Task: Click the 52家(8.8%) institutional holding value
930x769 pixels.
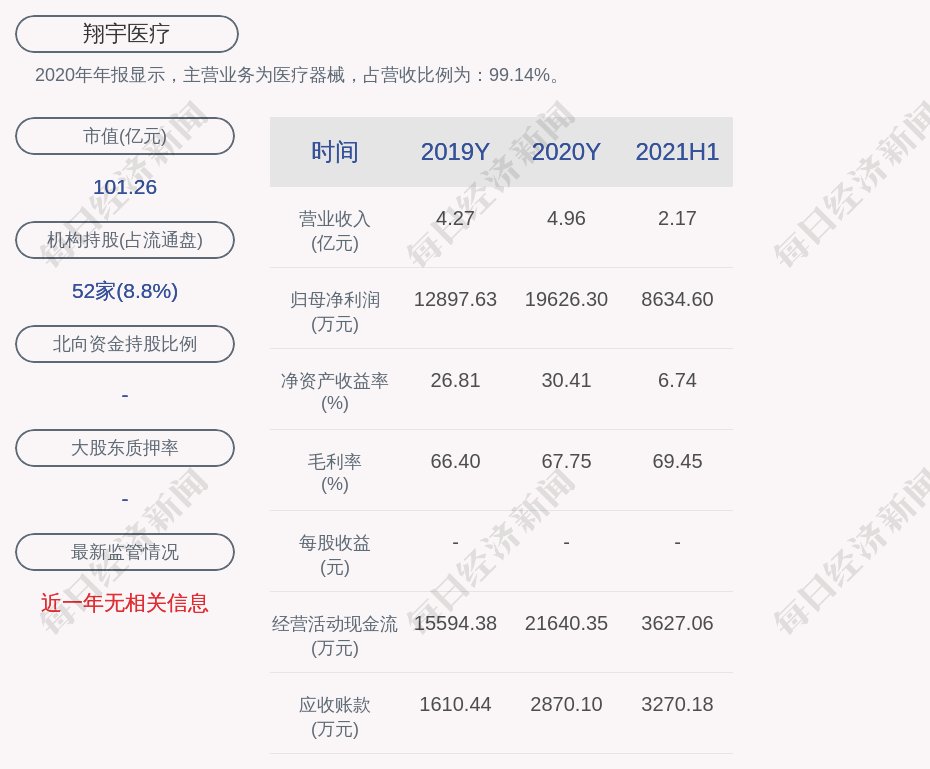Action: (x=125, y=291)
